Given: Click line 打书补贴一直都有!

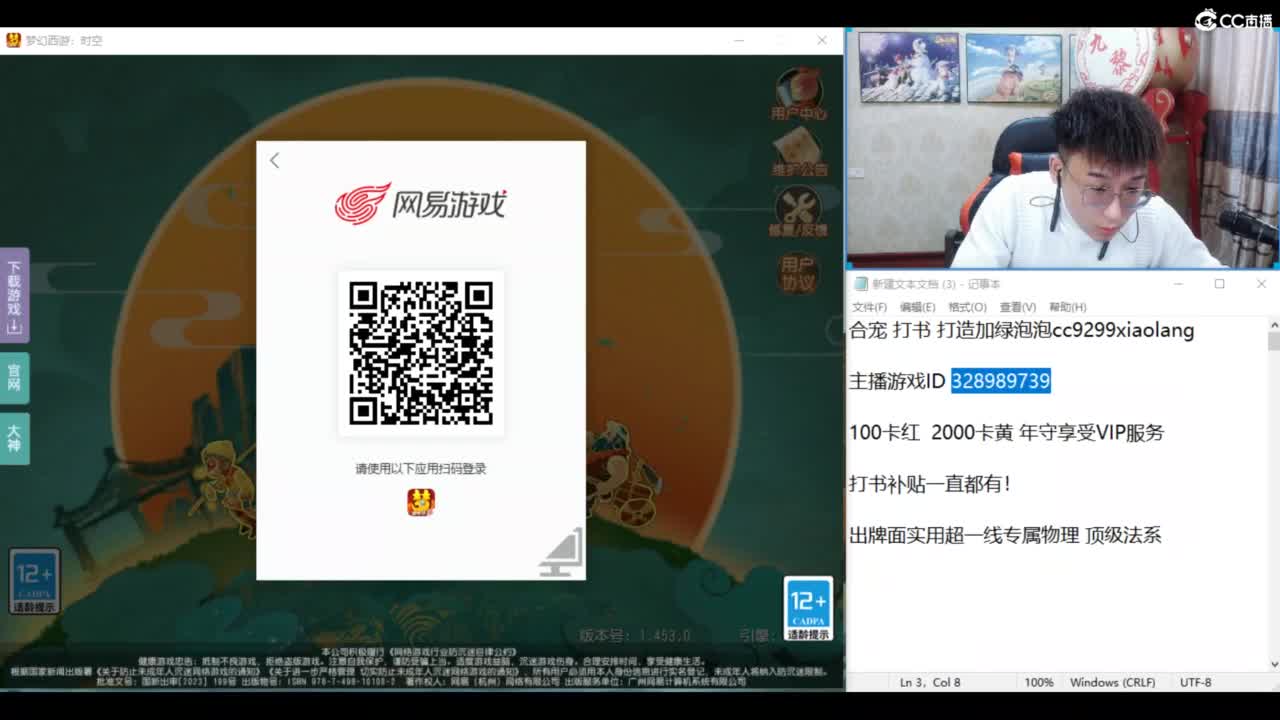Looking at the screenshot, I should (x=930, y=484).
